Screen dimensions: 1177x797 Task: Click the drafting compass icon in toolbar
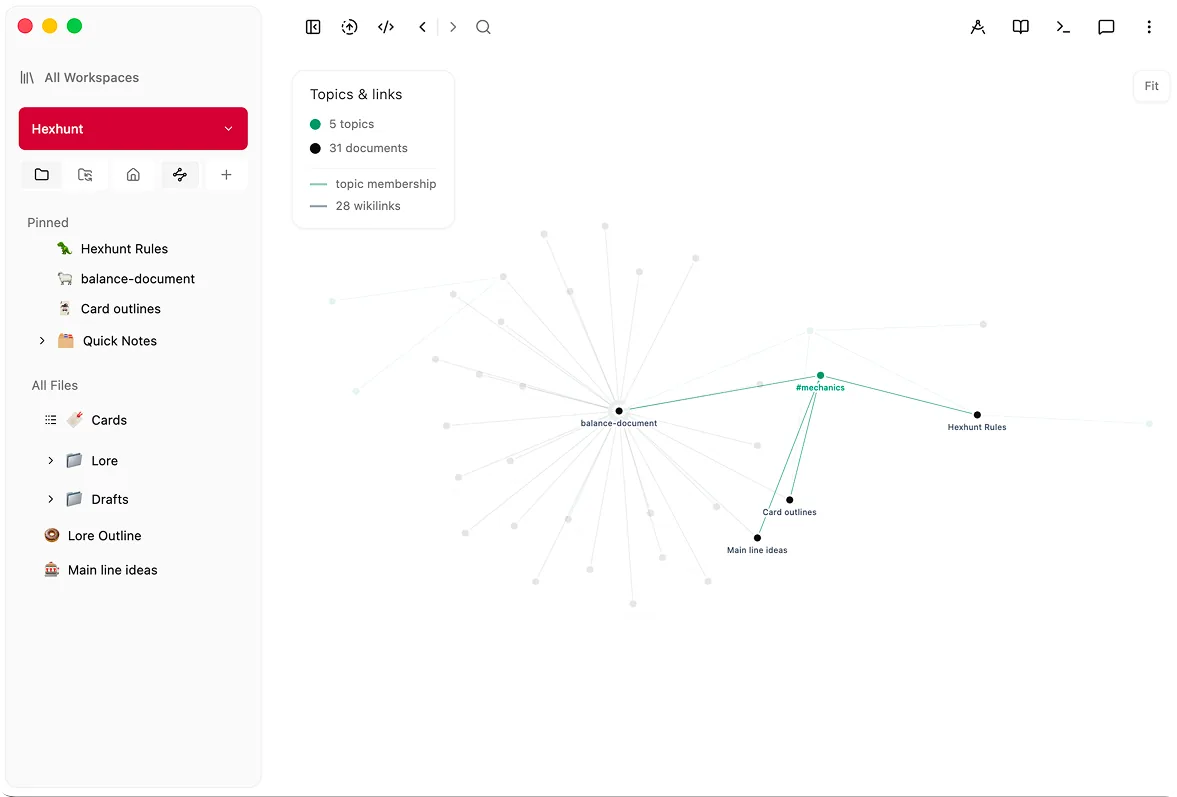pos(977,27)
